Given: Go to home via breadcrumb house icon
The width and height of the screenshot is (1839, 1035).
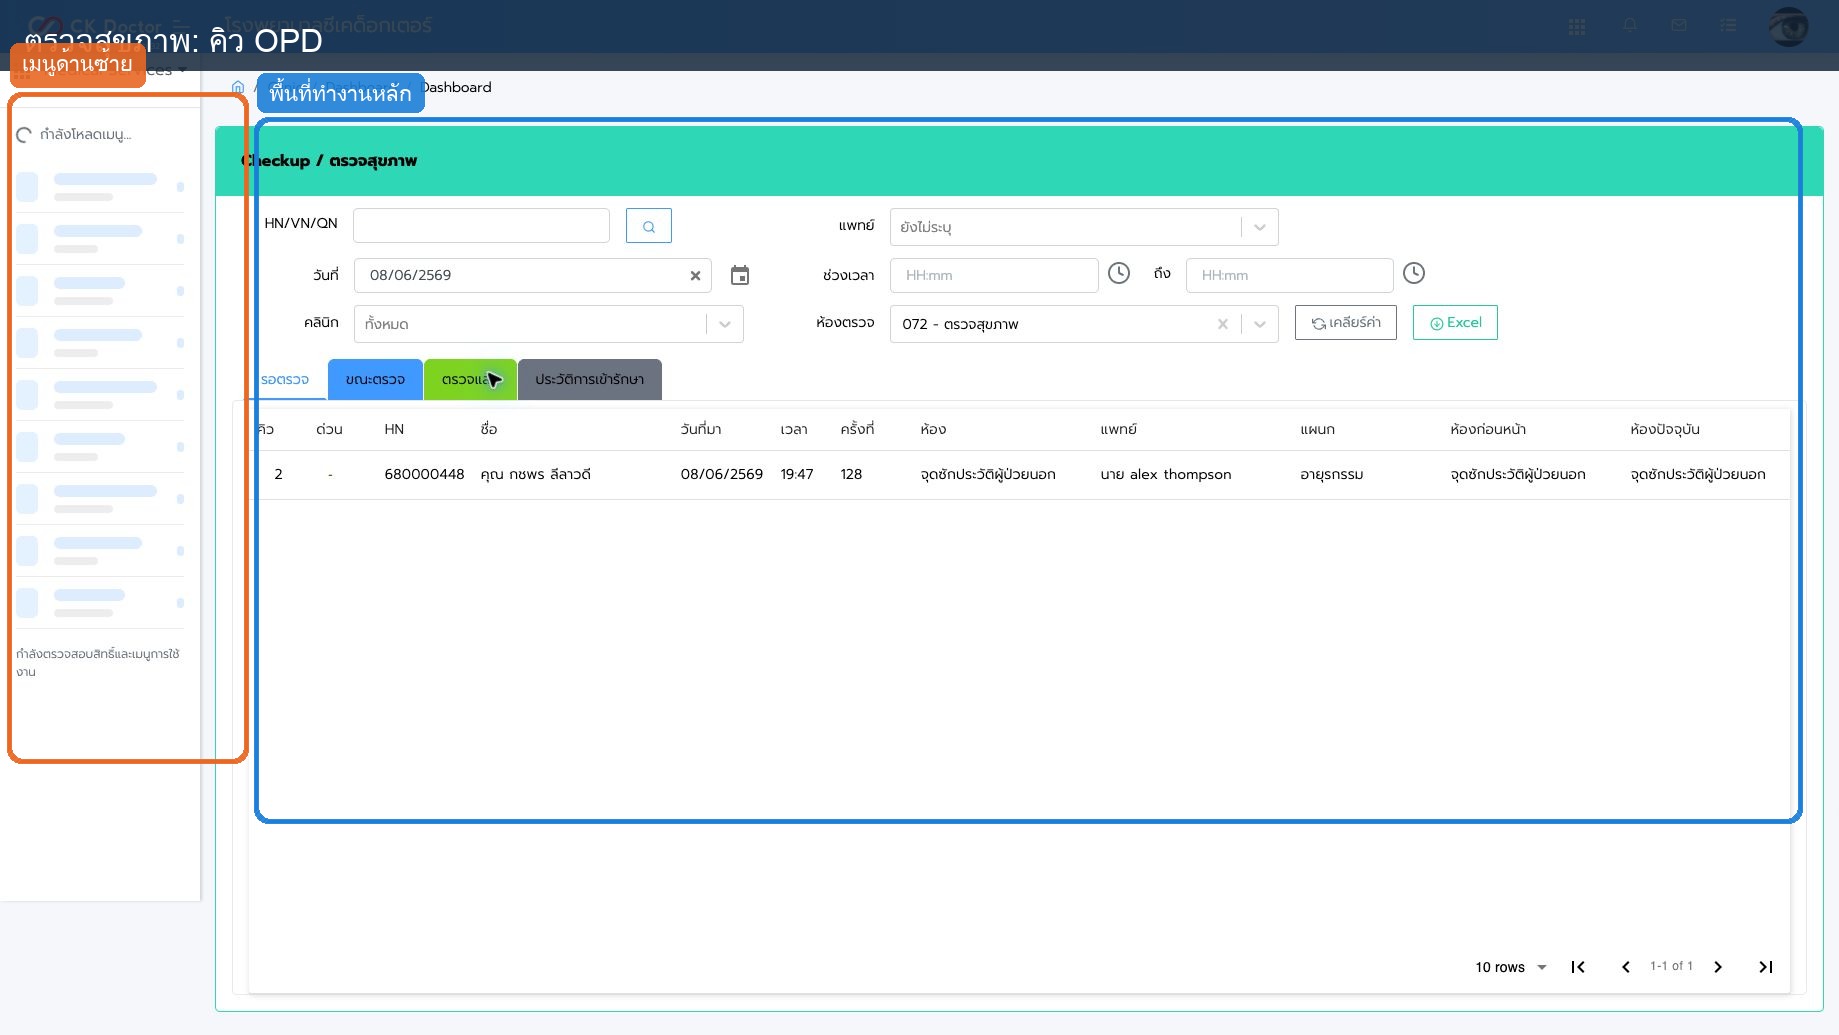Looking at the screenshot, I should tap(238, 87).
